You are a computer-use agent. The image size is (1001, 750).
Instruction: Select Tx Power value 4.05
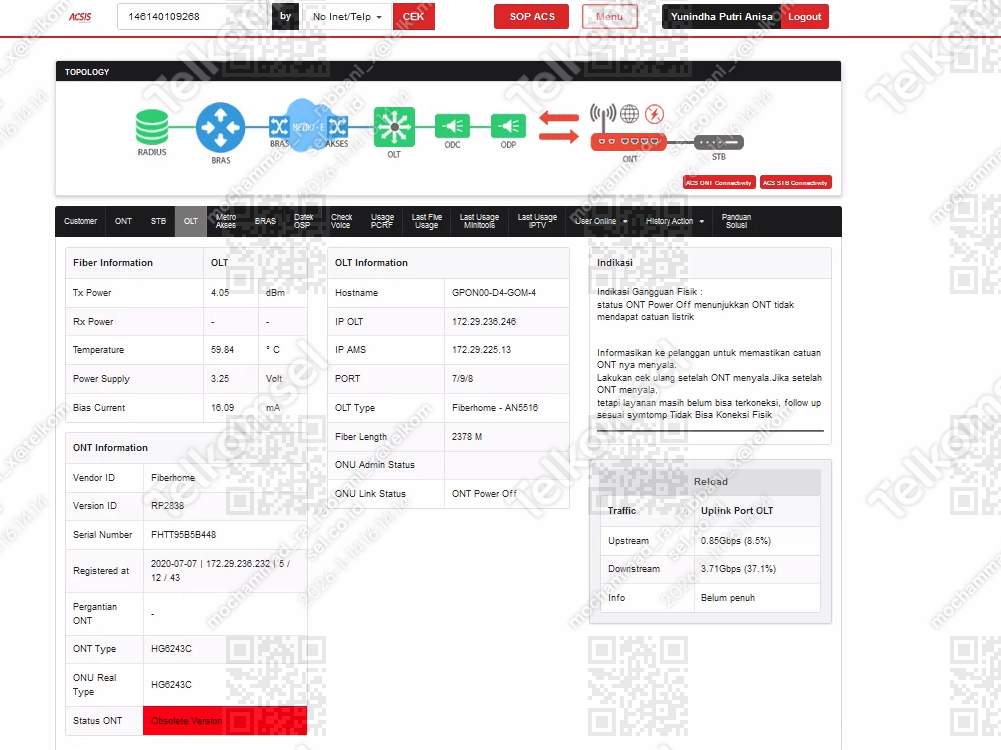click(x=220, y=293)
